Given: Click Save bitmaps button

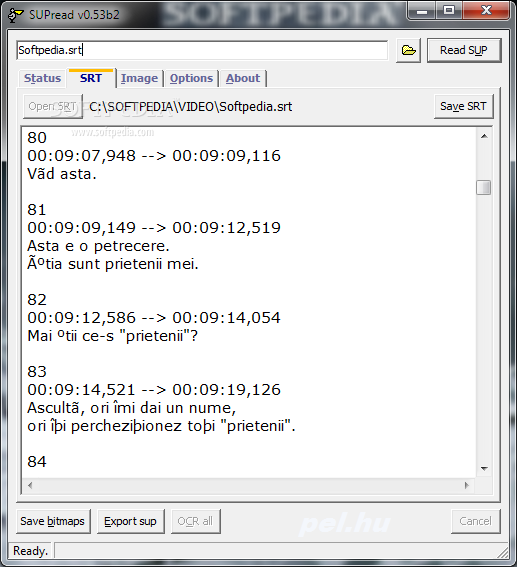Looking at the screenshot, I should point(53,521).
